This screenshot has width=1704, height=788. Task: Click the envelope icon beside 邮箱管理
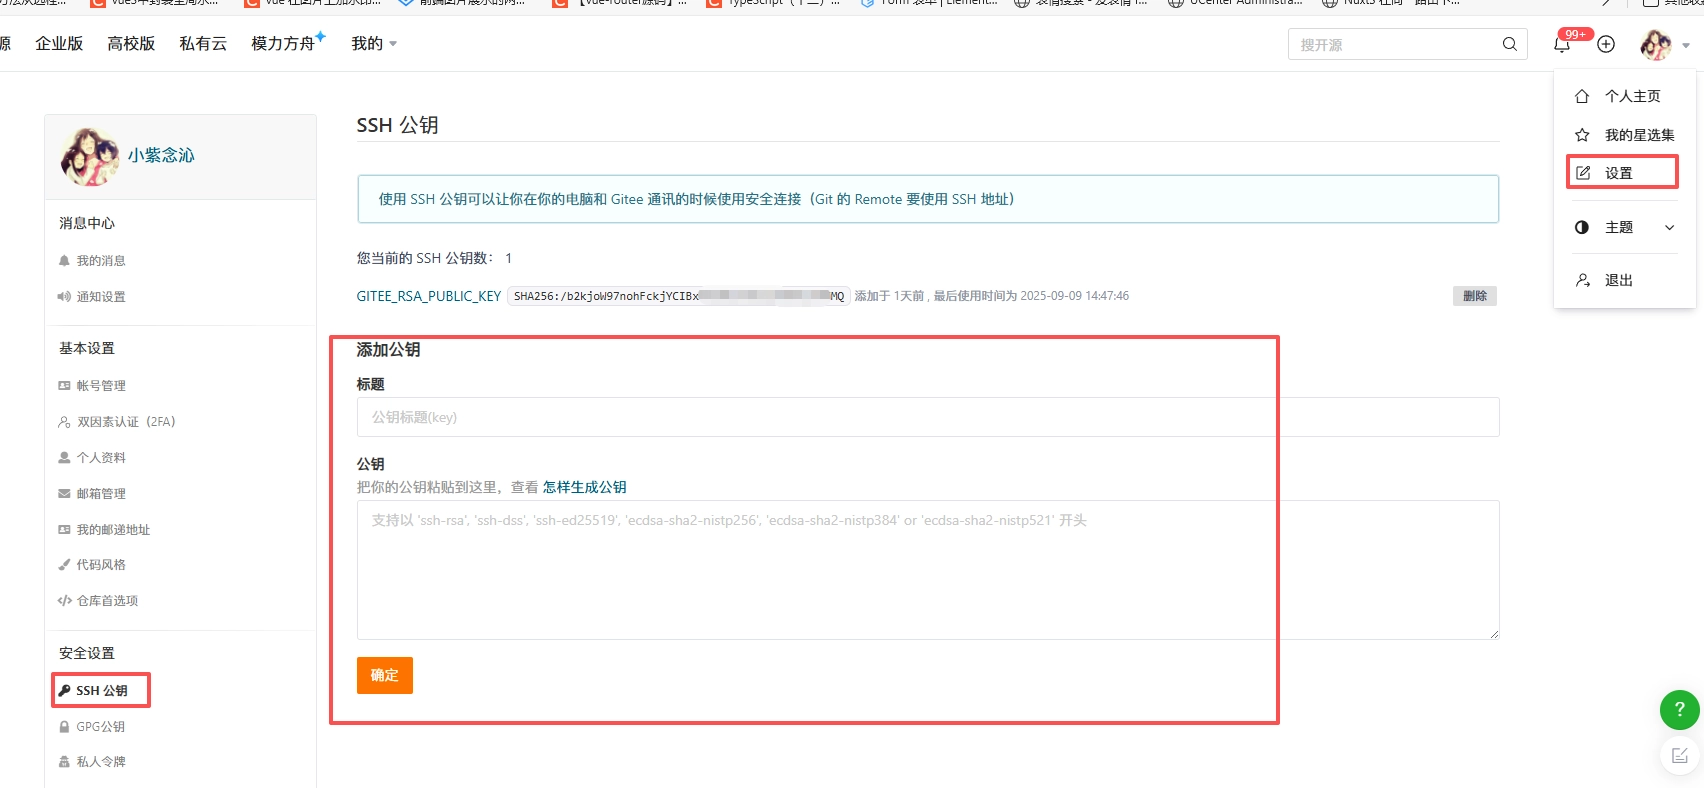(x=64, y=494)
